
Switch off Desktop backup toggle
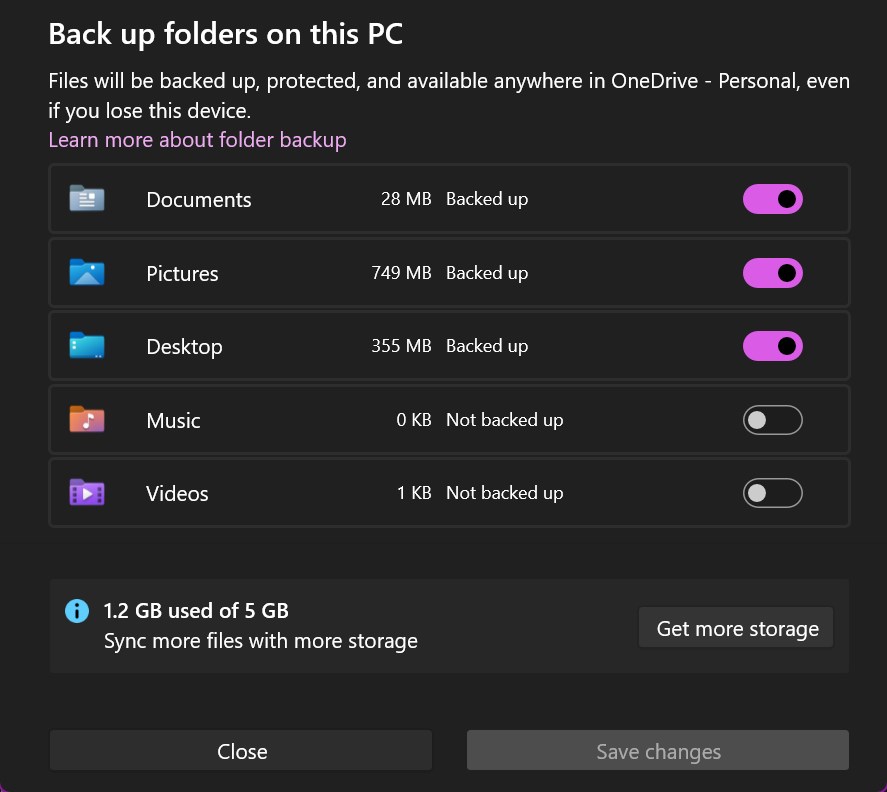pyautogui.click(x=772, y=346)
